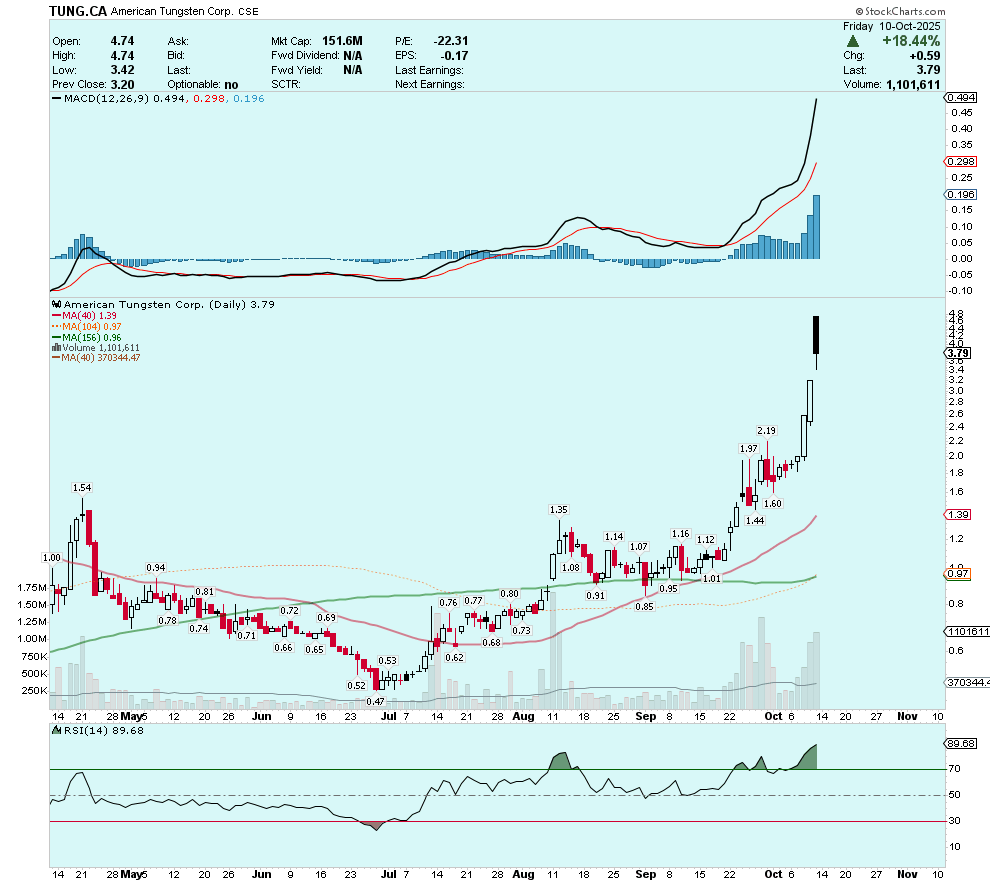
Task: Click the volume bars icon in the legend
Action: [x=56, y=347]
